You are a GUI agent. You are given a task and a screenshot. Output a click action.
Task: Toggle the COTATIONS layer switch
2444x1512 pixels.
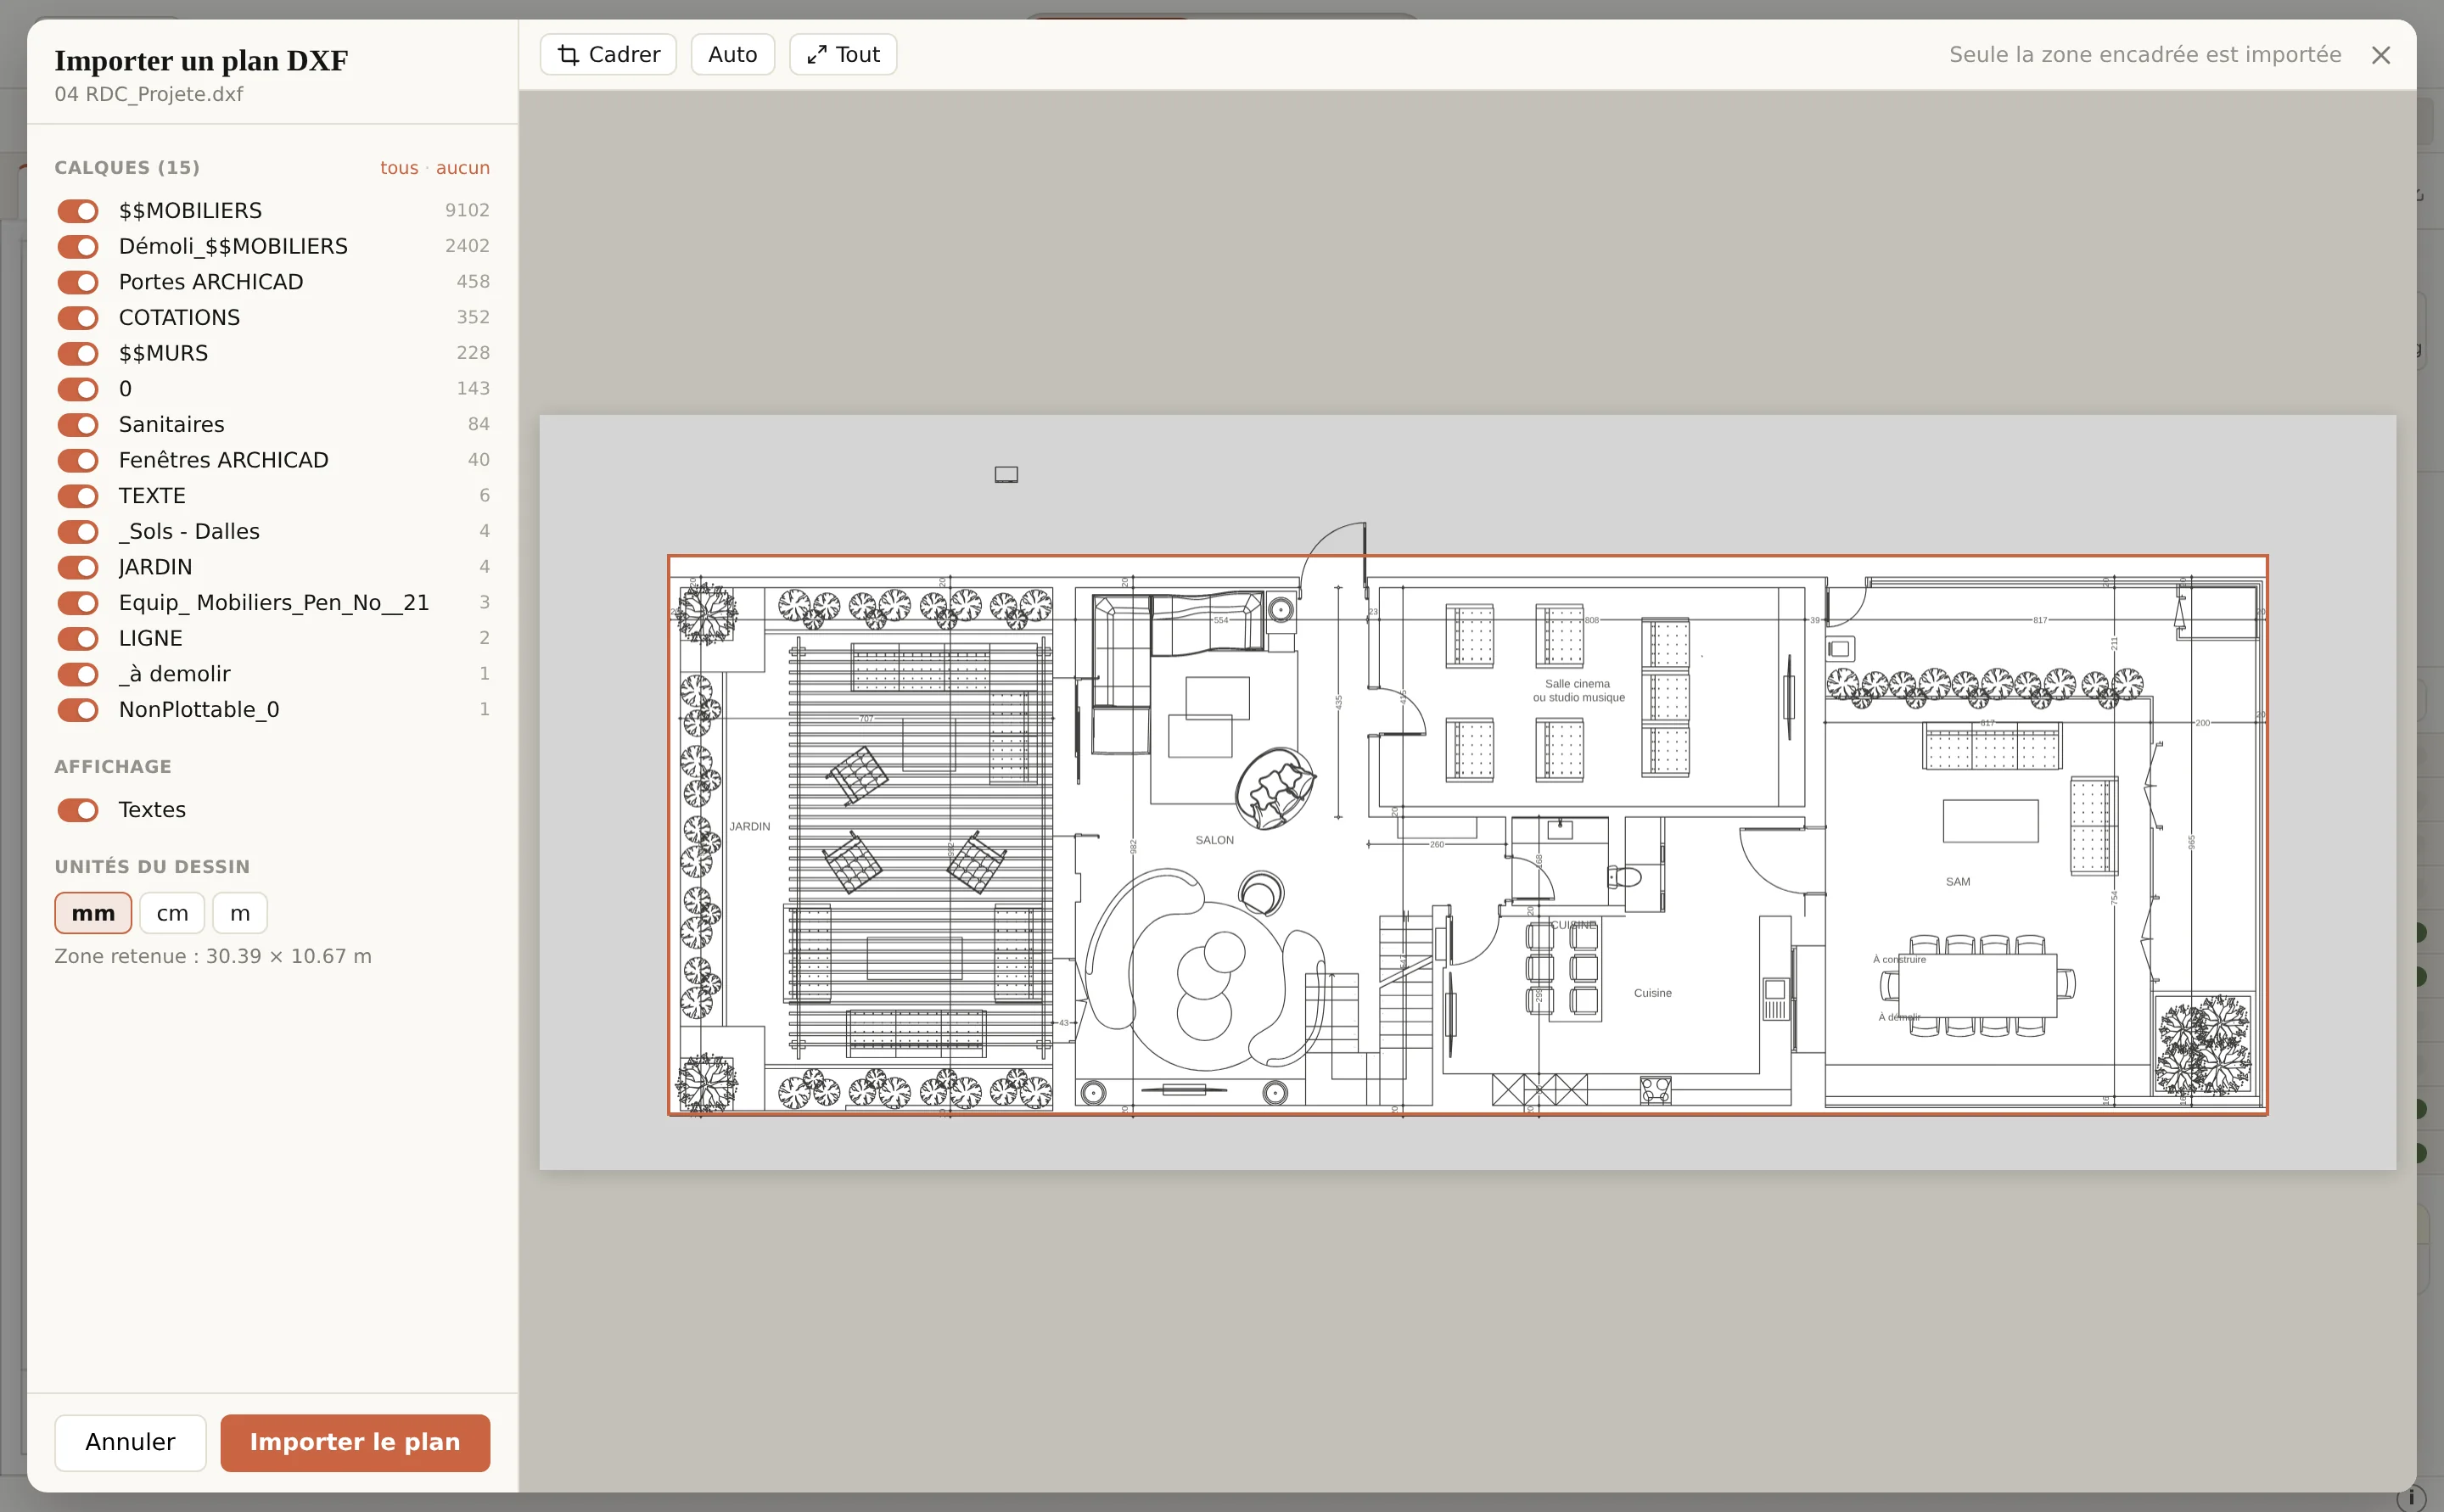(x=78, y=318)
